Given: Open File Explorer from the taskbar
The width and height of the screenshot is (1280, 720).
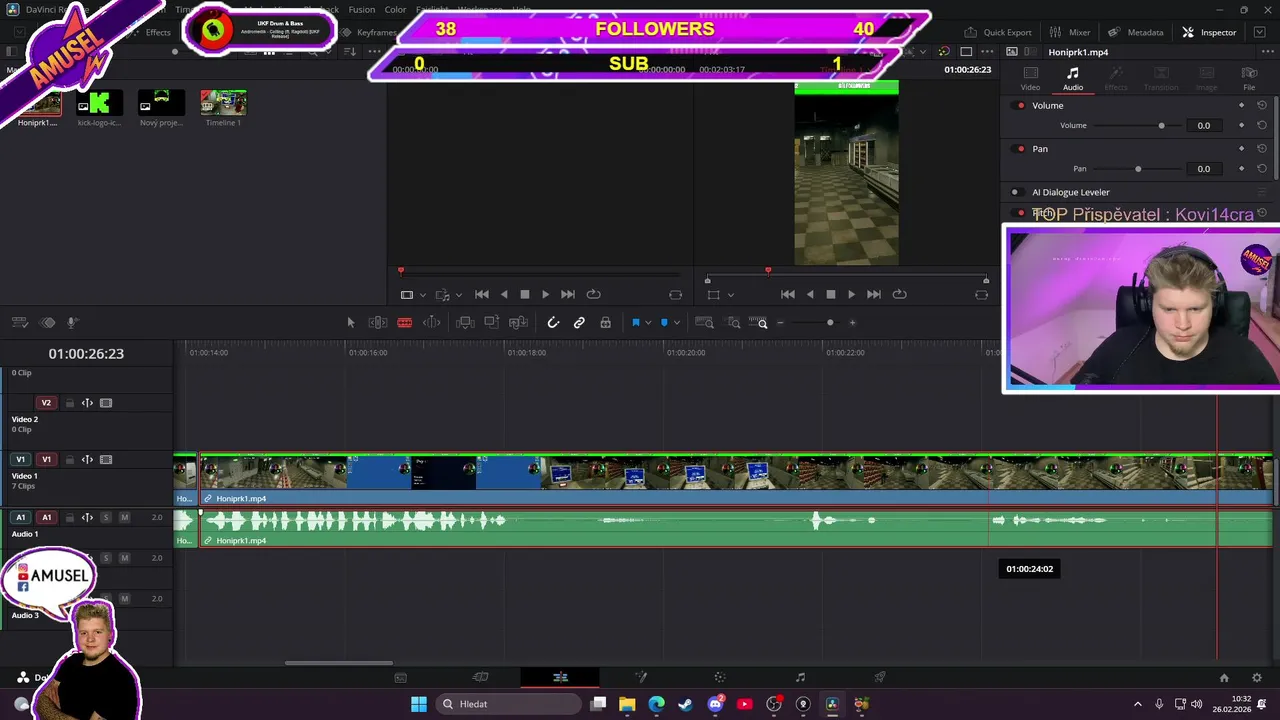Looking at the screenshot, I should pyautogui.click(x=627, y=704).
